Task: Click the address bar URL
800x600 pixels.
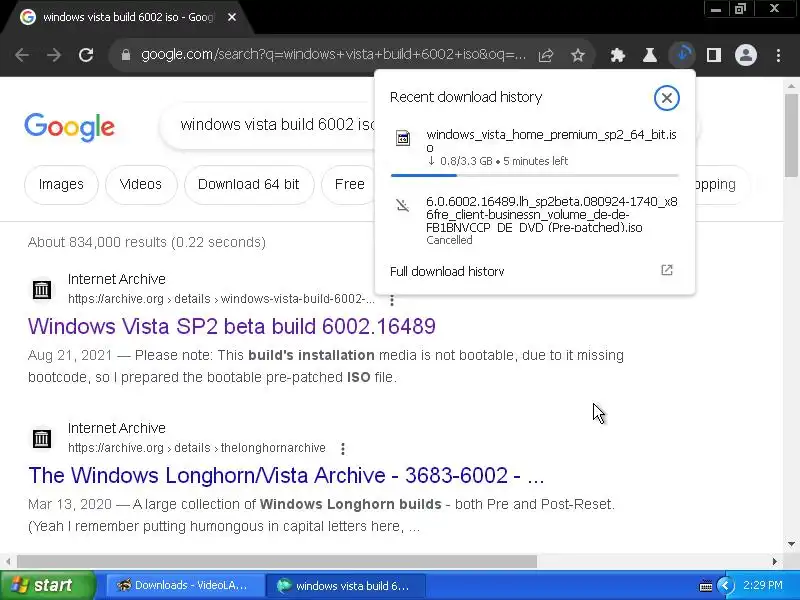Action: click(x=333, y=55)
